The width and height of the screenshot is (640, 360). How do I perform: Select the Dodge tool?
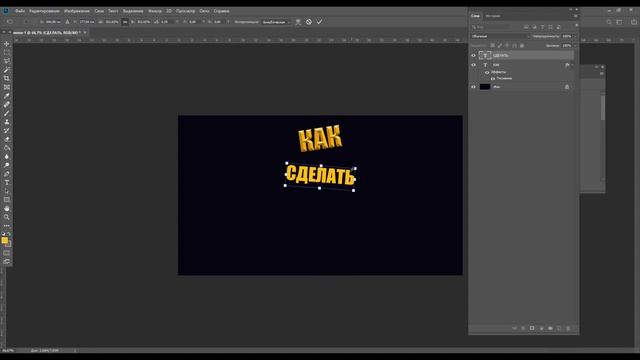[x=7, y=165]
